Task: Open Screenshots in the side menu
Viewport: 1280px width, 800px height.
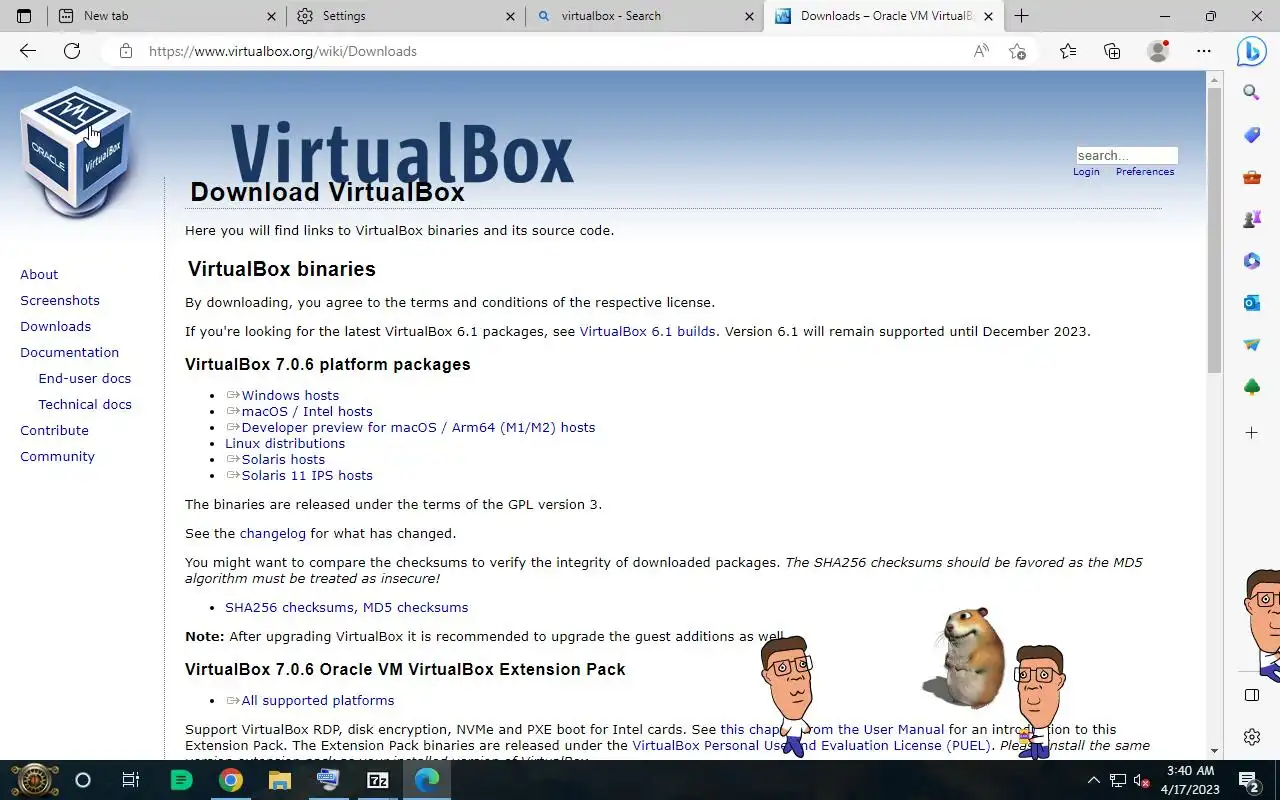Action: click(60, 300)
